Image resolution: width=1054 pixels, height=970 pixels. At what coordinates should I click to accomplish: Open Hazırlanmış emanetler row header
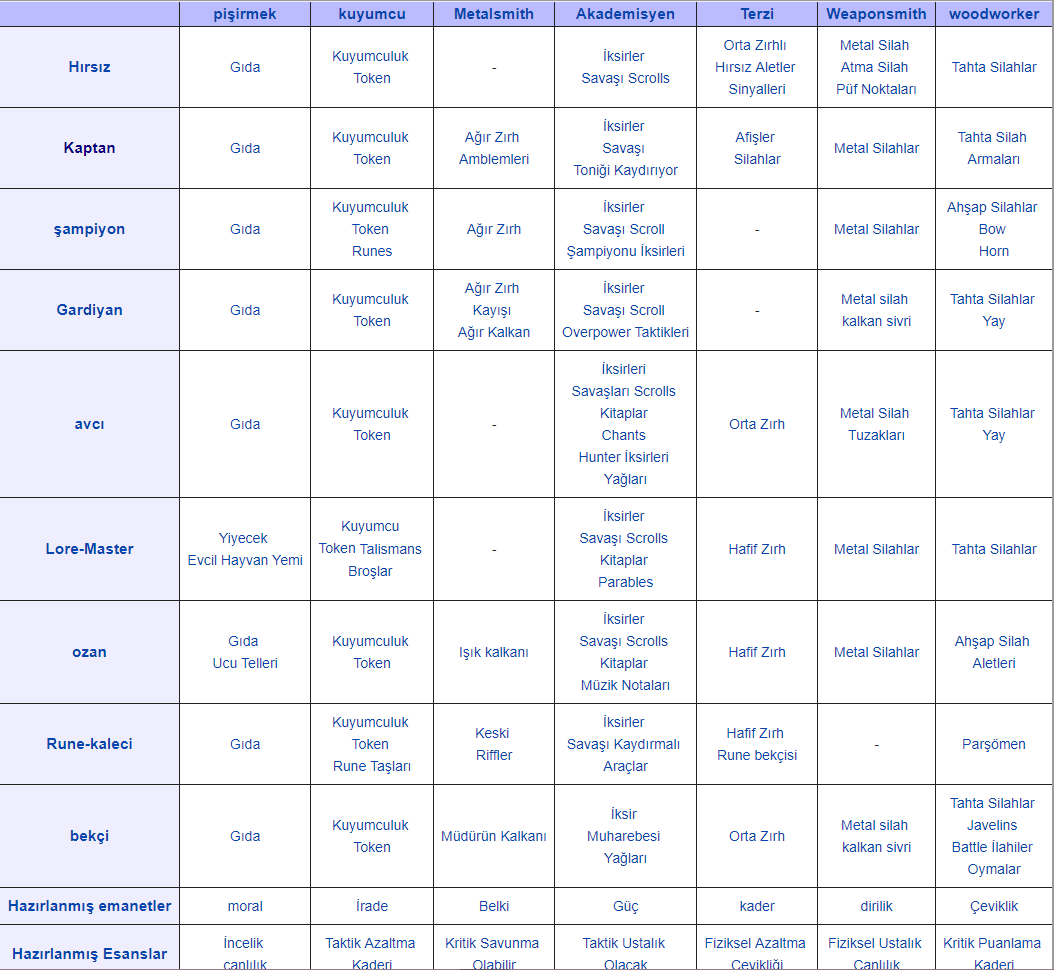[x=89, y=905]
